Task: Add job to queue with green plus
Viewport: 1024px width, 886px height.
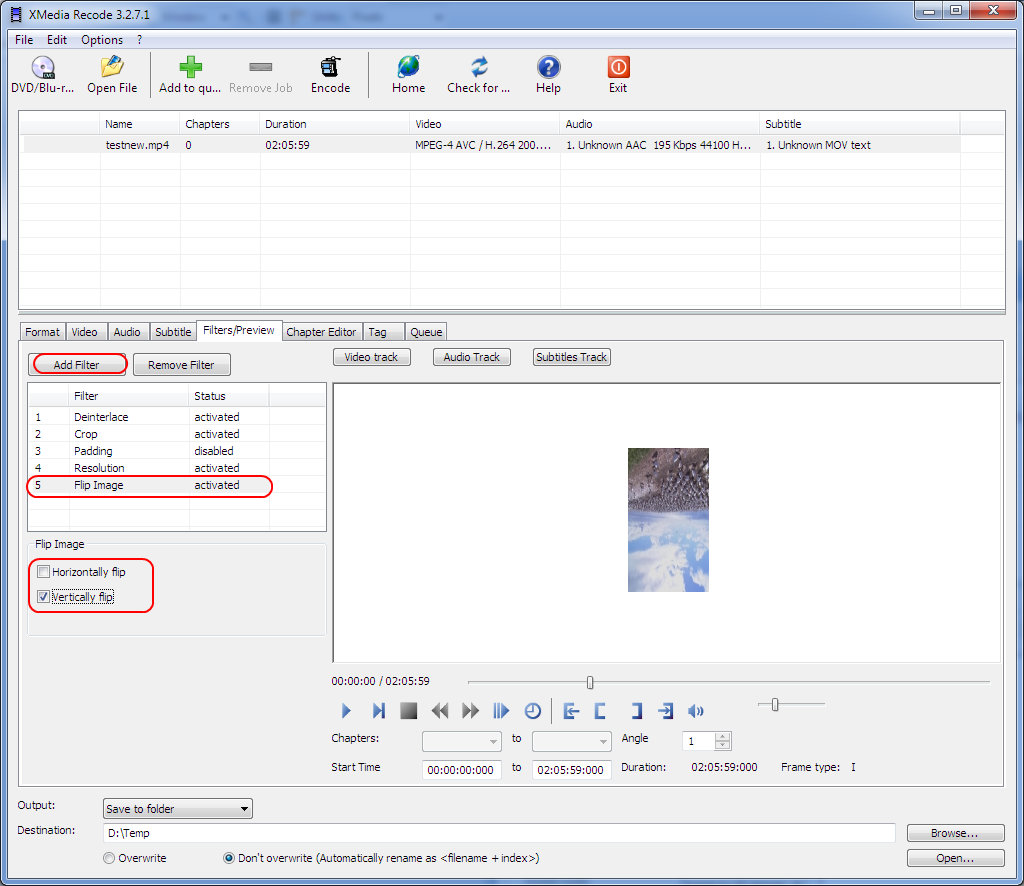Action: click(191, 67)
